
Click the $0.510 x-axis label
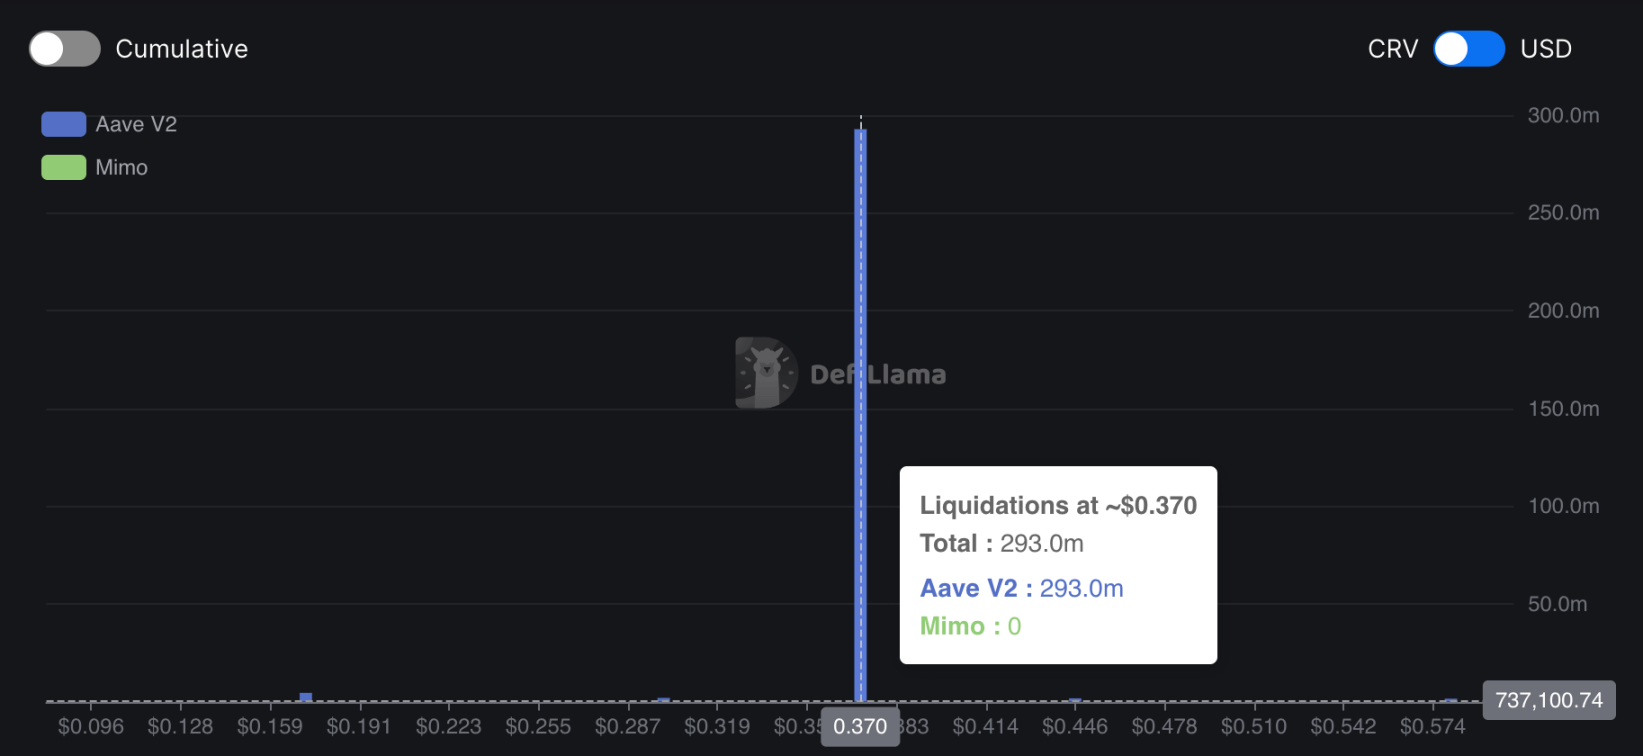[x=1254, y=726]
